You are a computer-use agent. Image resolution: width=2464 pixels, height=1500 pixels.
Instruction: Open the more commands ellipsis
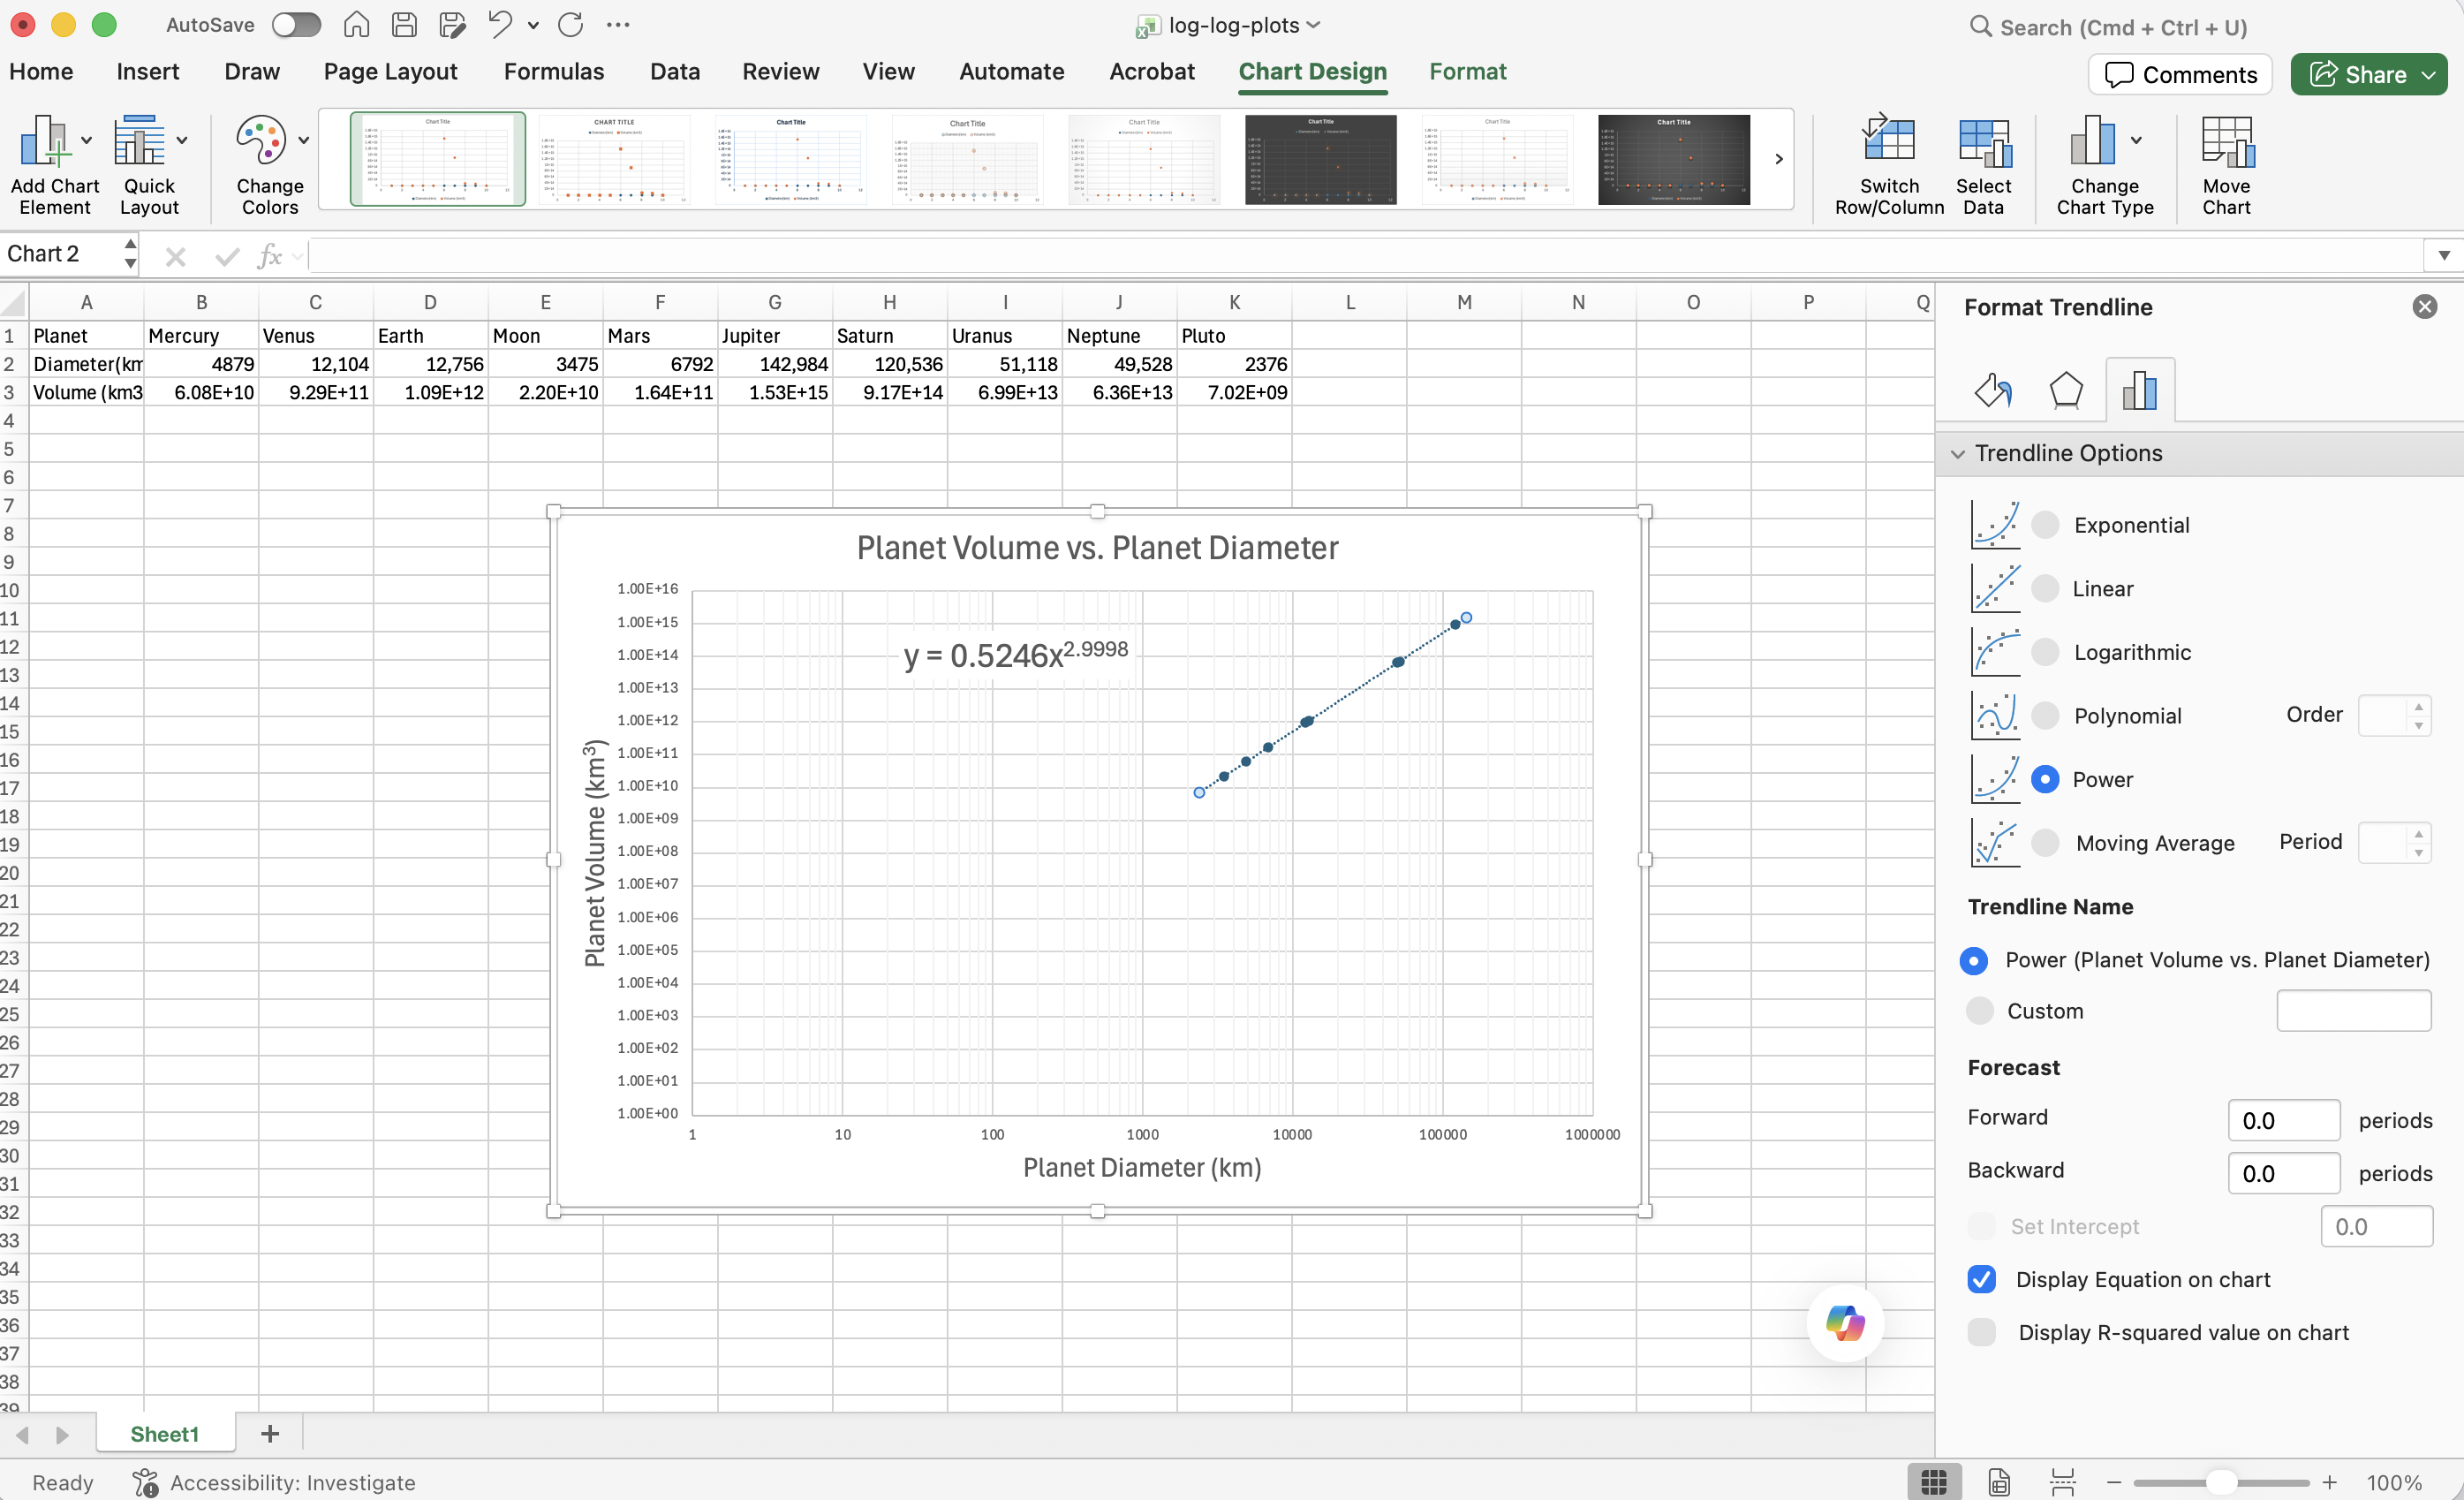click(x=618, y=25)
